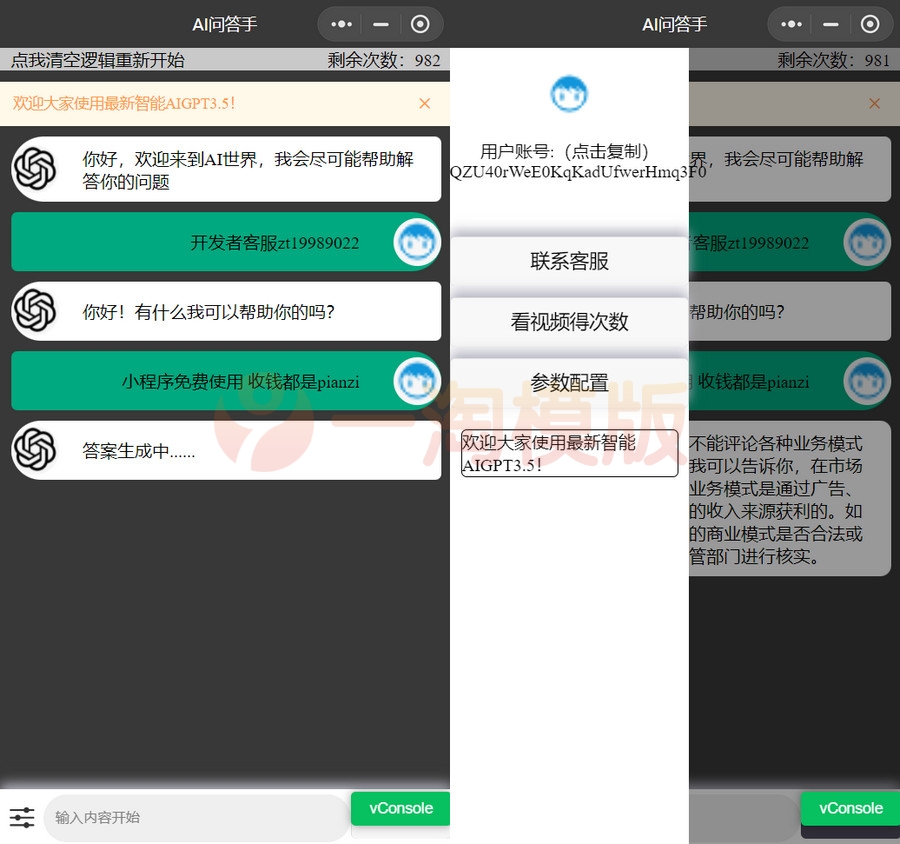The width and height of the screenshot is (900, 844).
Task: Click the 用户账号: (点击复制) label
Action: [564, 152]
